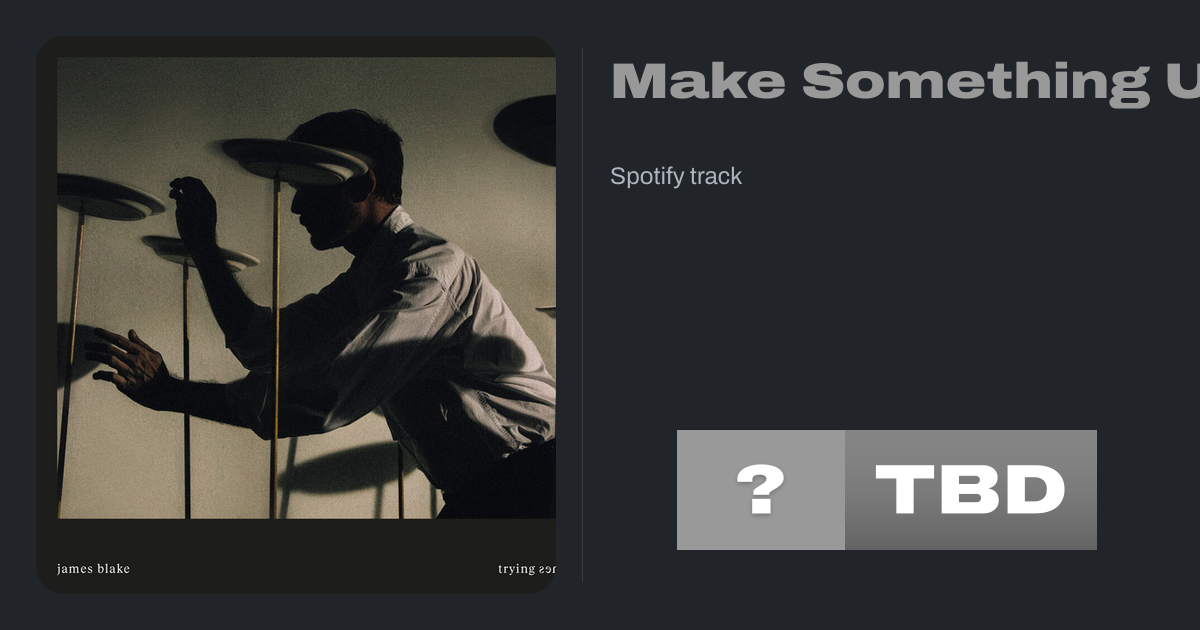
Task: Click the vertical divider beside the album art
Action: pyautogui.click(x=582, y=314)
